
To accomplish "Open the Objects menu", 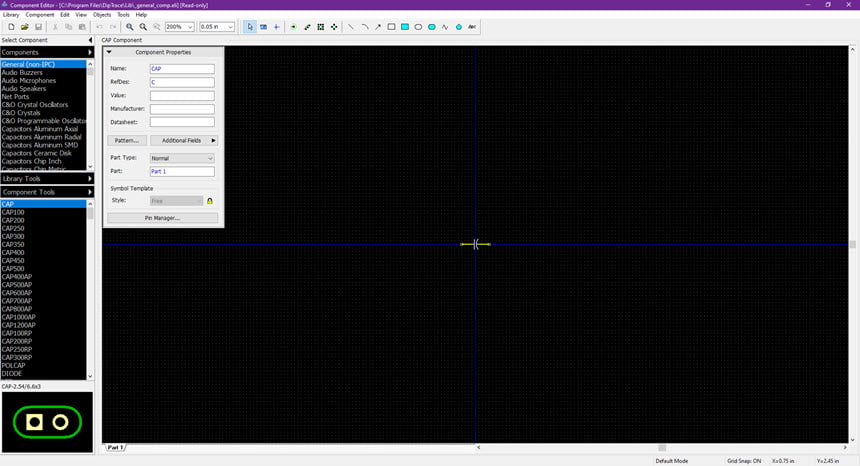I will click(x=102, y=15).
